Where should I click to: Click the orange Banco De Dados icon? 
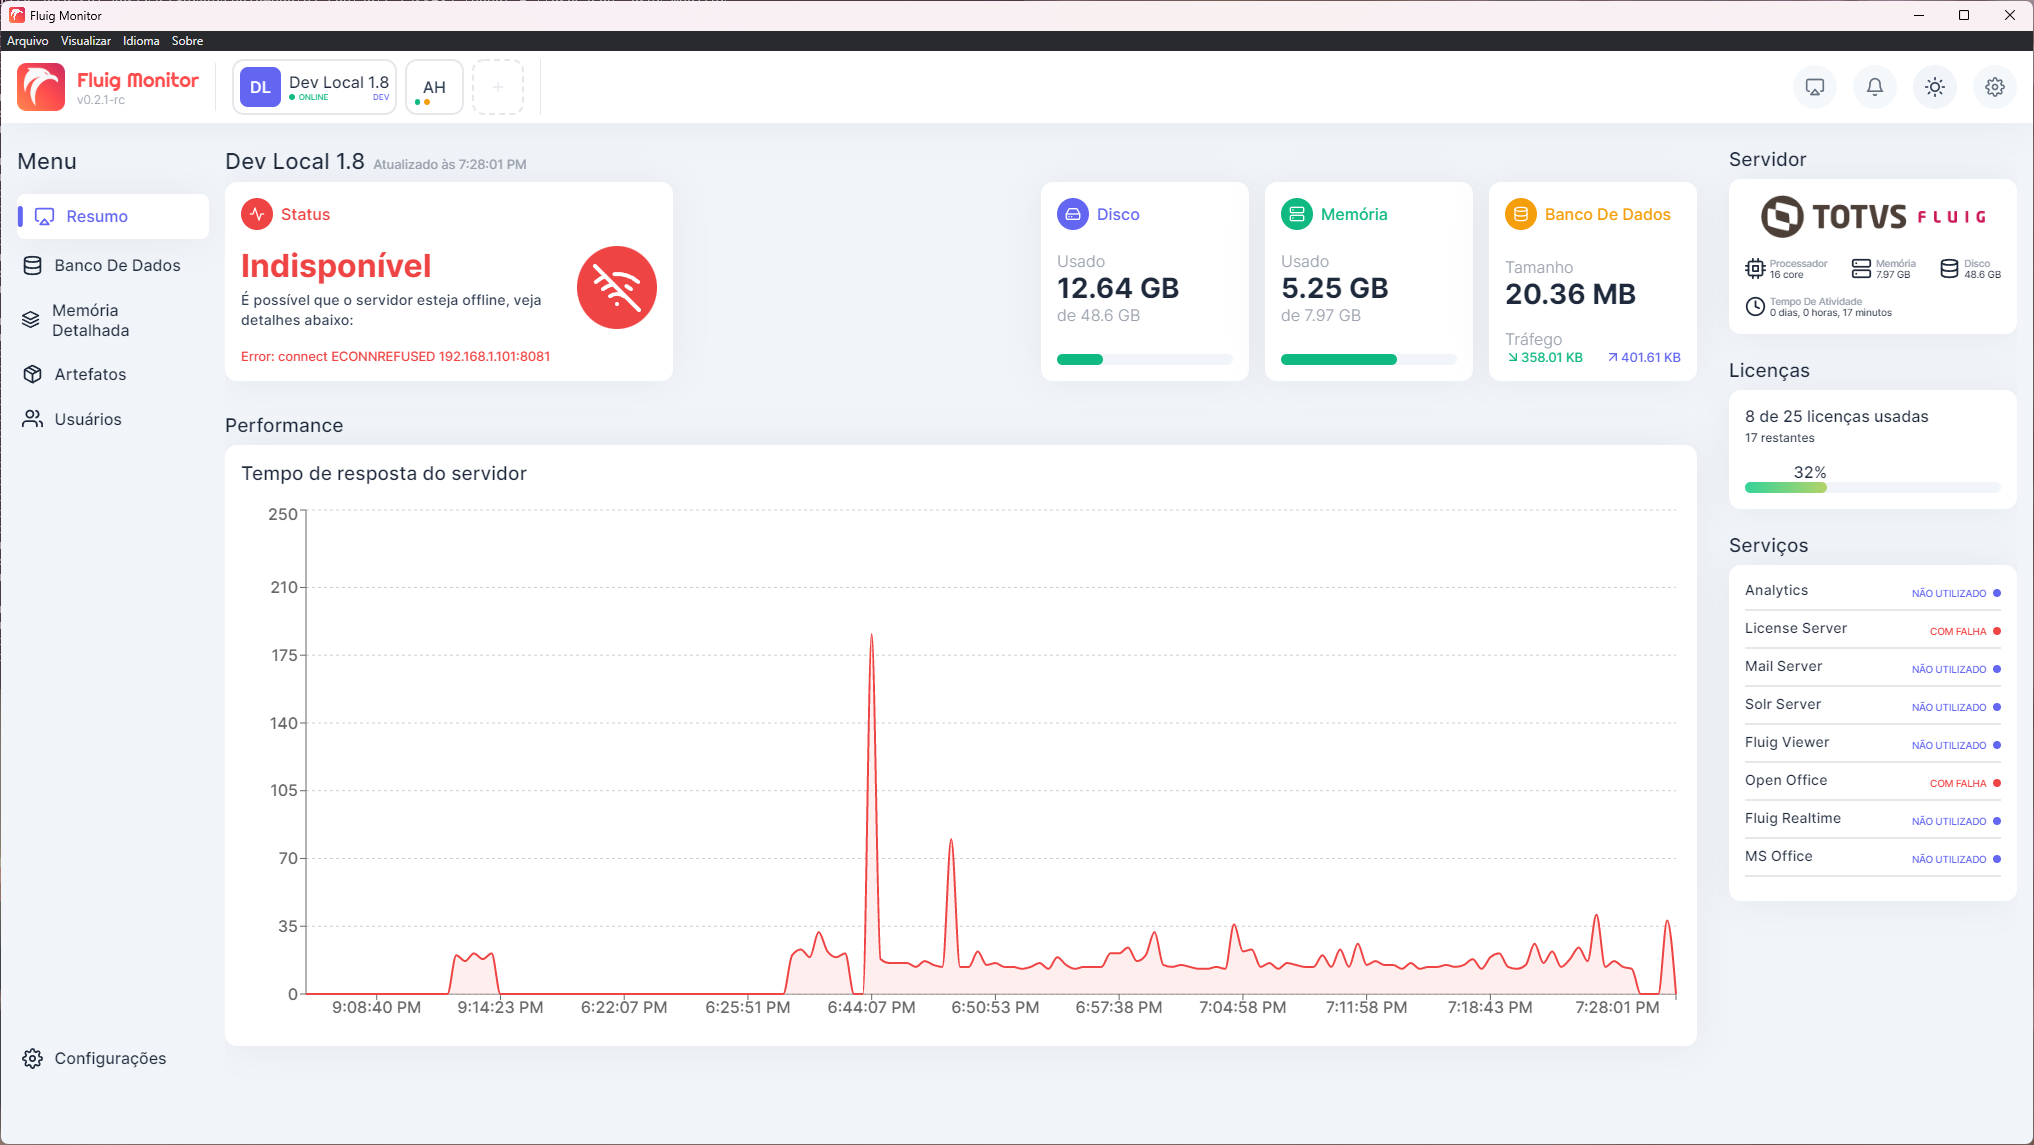1521,214
